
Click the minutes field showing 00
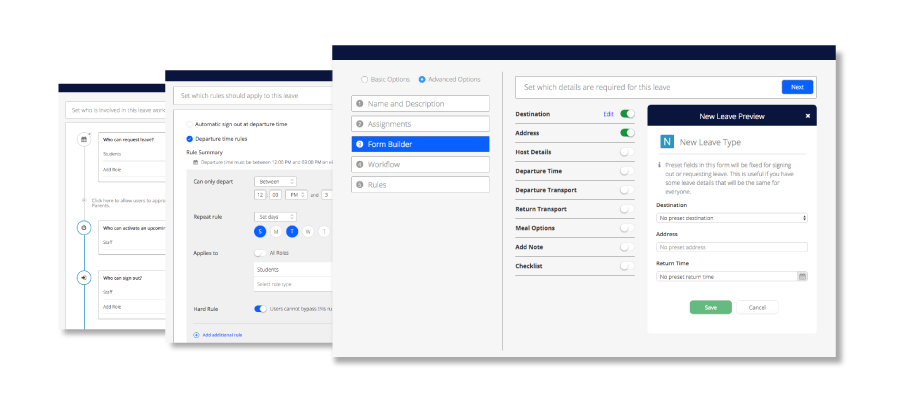[x=276, y=195]
